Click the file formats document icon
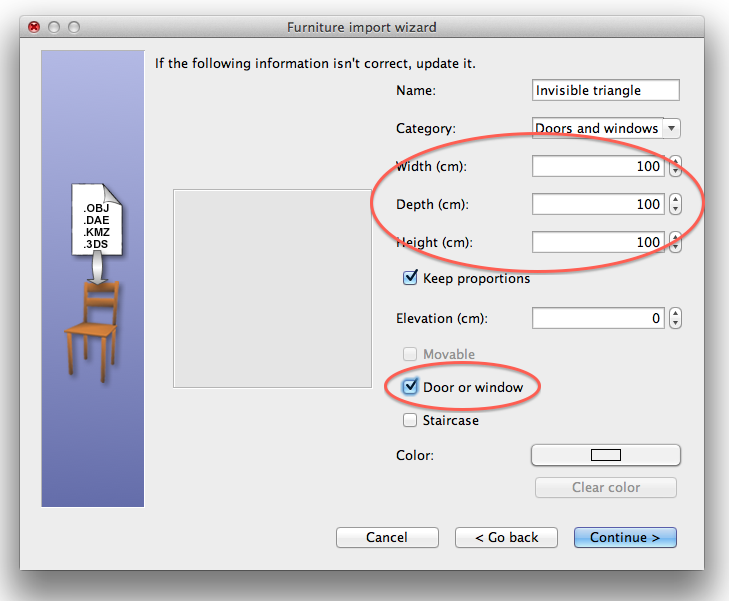This screenshot has height=601, width=729. [x=97, y=224]
